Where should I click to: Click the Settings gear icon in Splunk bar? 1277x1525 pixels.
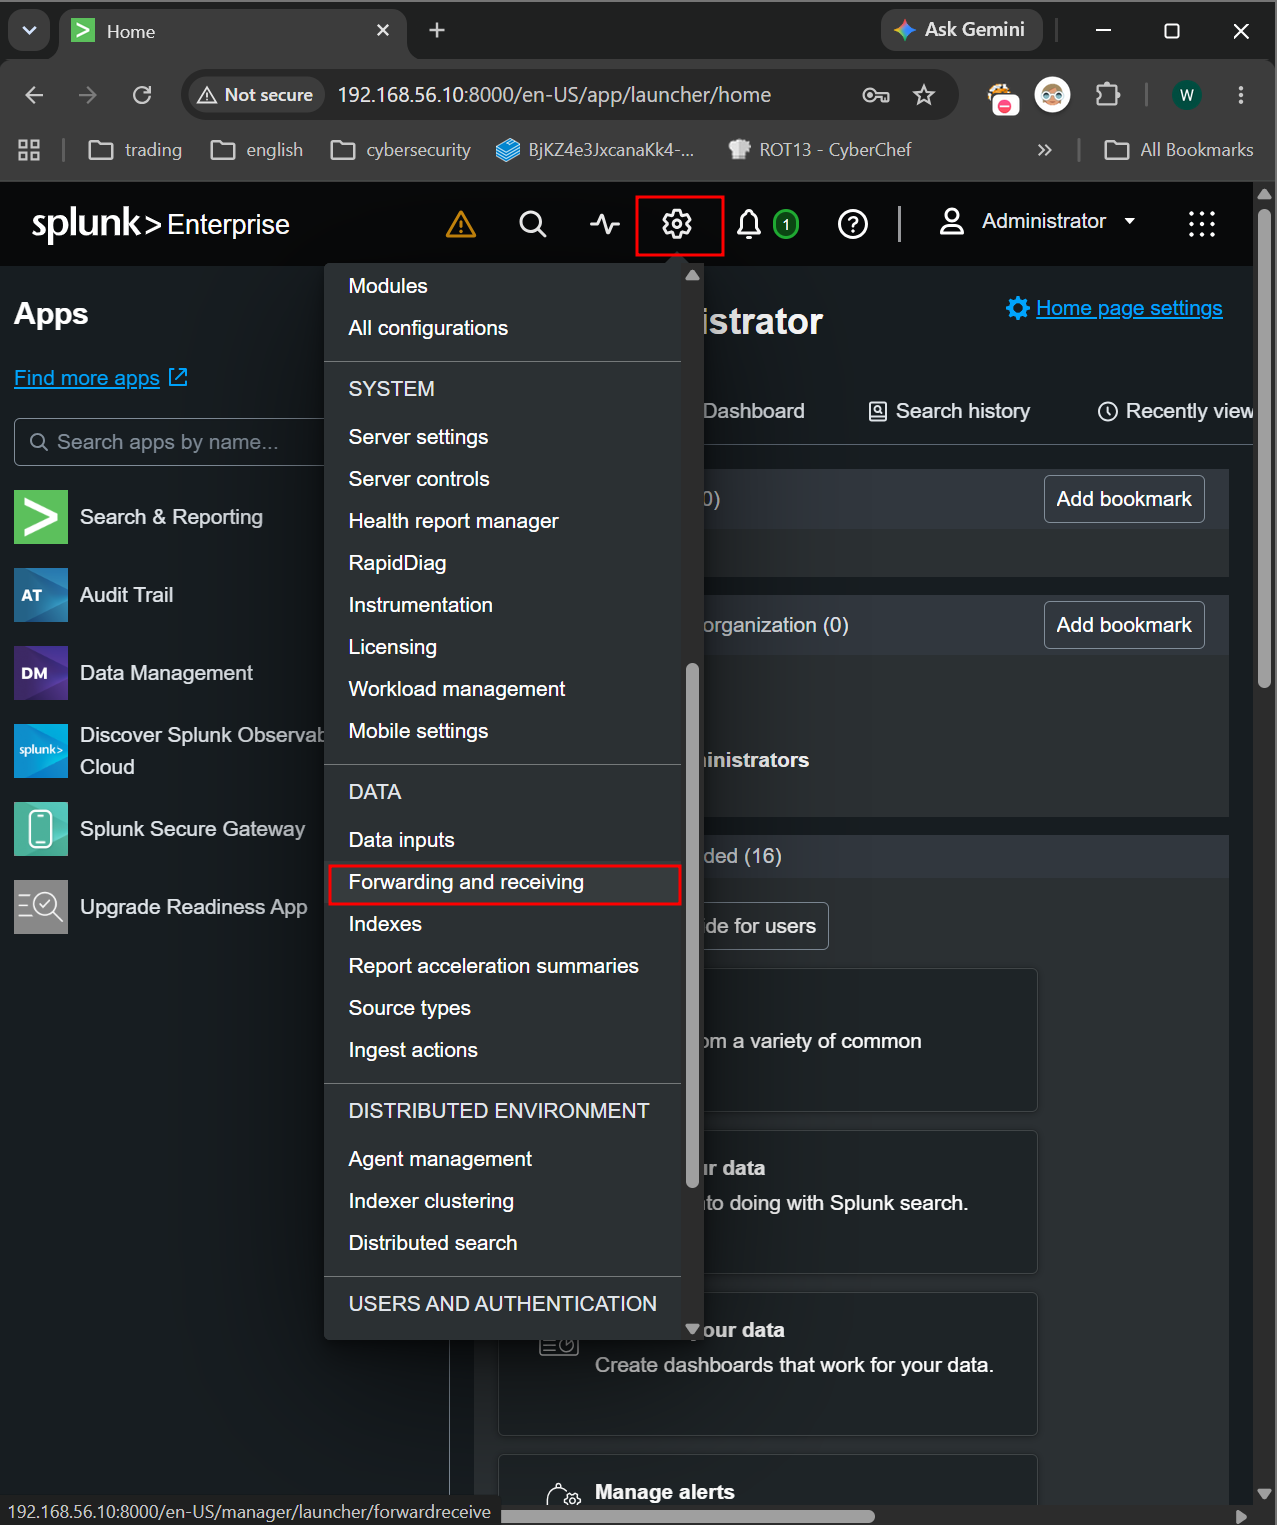point(677,224)
